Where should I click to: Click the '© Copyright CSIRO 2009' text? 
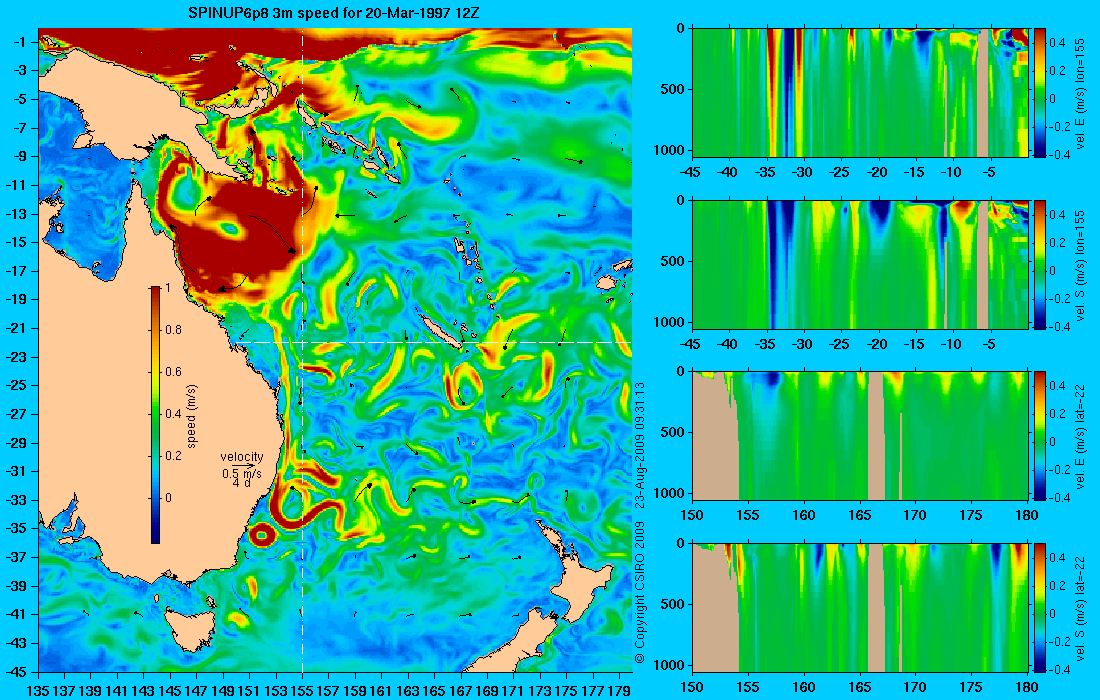click(639, 593)
